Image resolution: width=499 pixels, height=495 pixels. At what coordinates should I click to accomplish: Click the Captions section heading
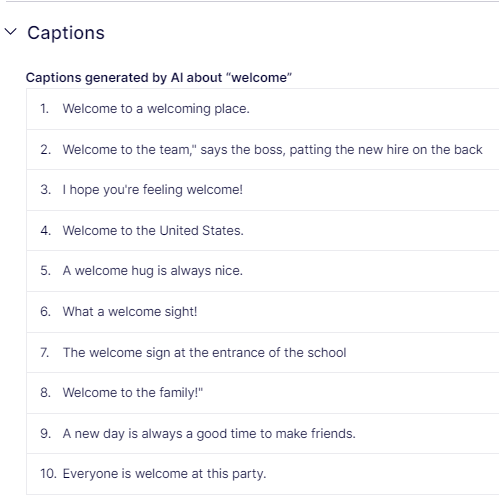coord(66,33)
